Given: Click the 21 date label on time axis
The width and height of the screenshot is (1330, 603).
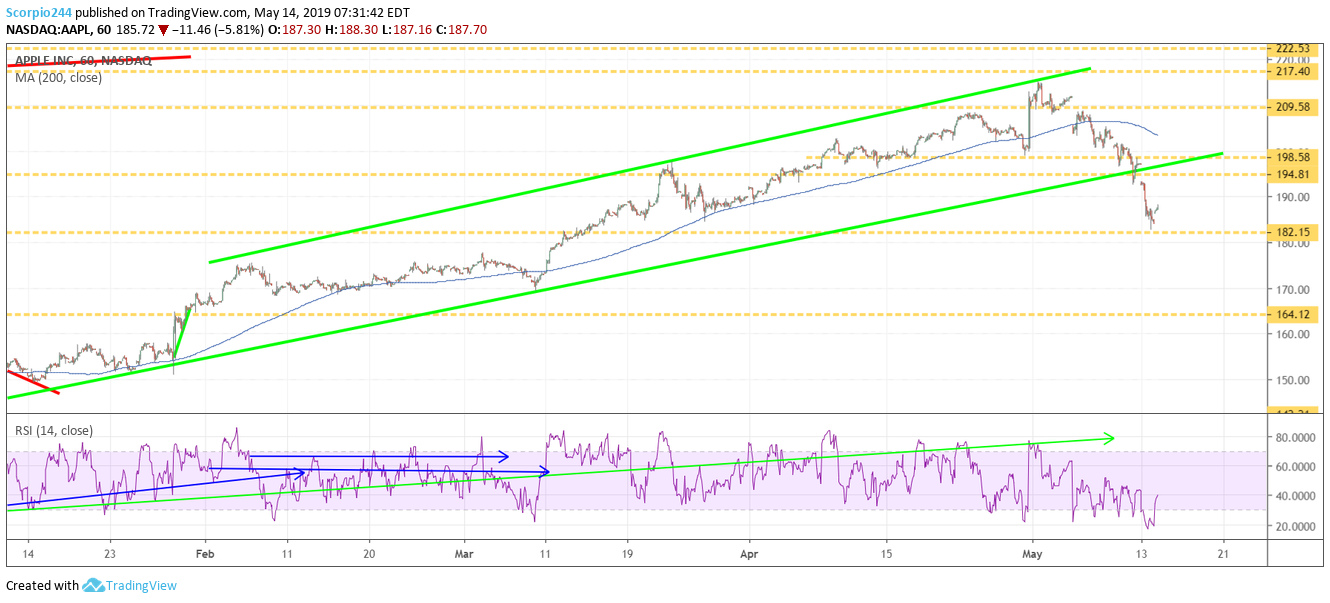Looking at the screenshot, I should coord(1223,553).
